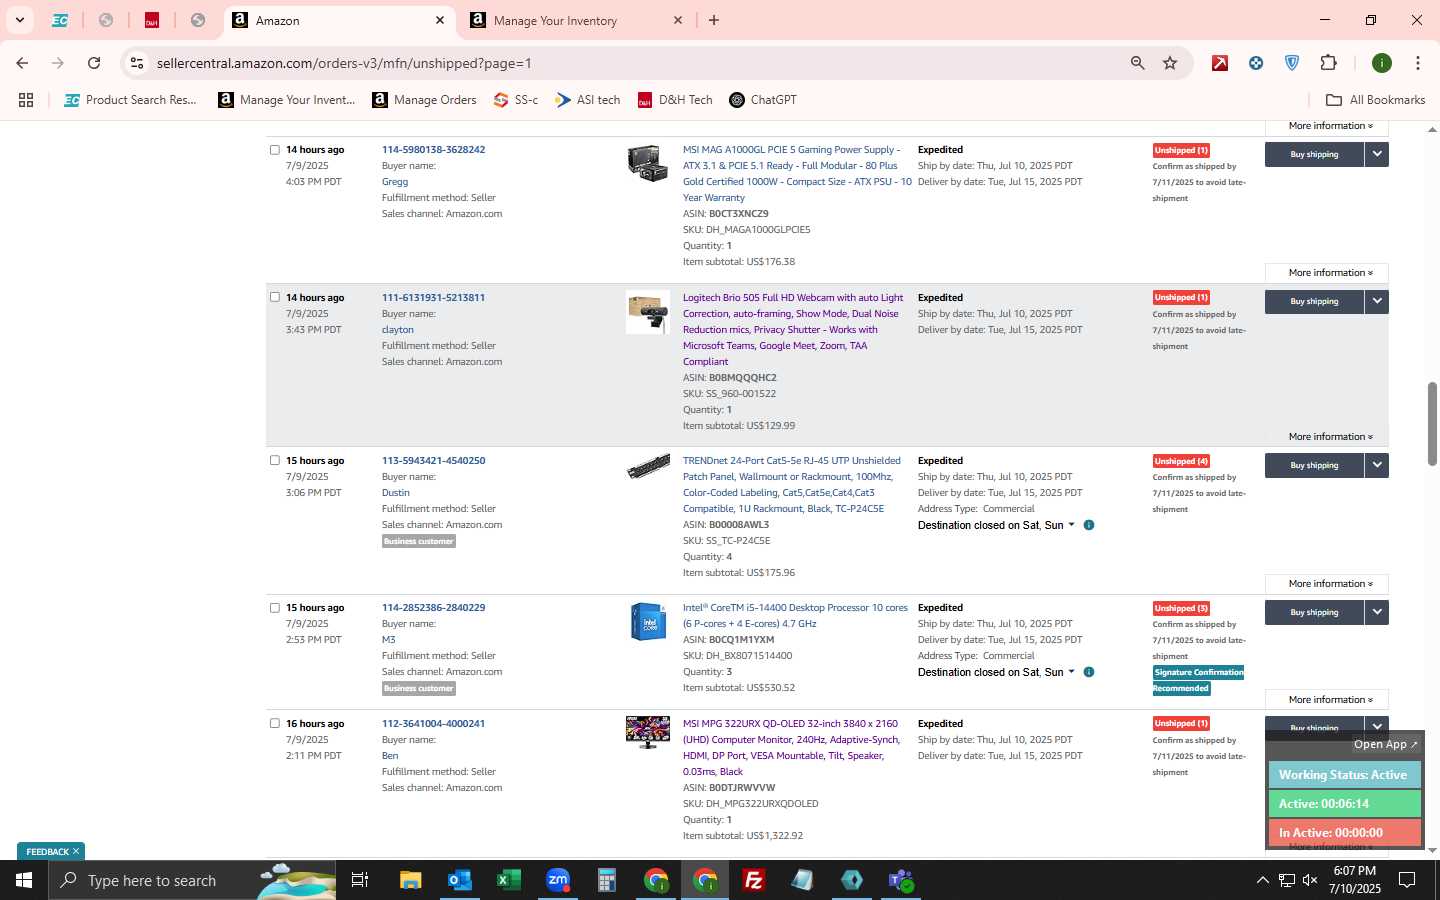Open File Explorer from the taskbar
This screenshot has height=900, width=1440.
point(410,880)
